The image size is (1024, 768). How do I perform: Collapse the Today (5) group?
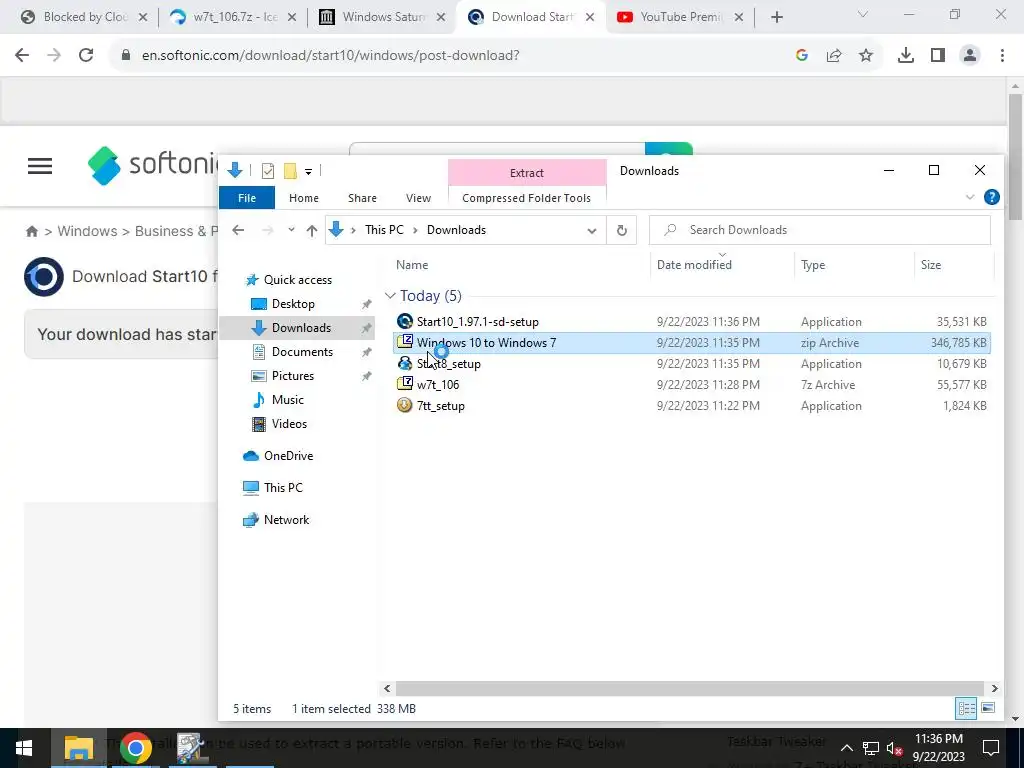pyautogui.click(x=390, y=296)
